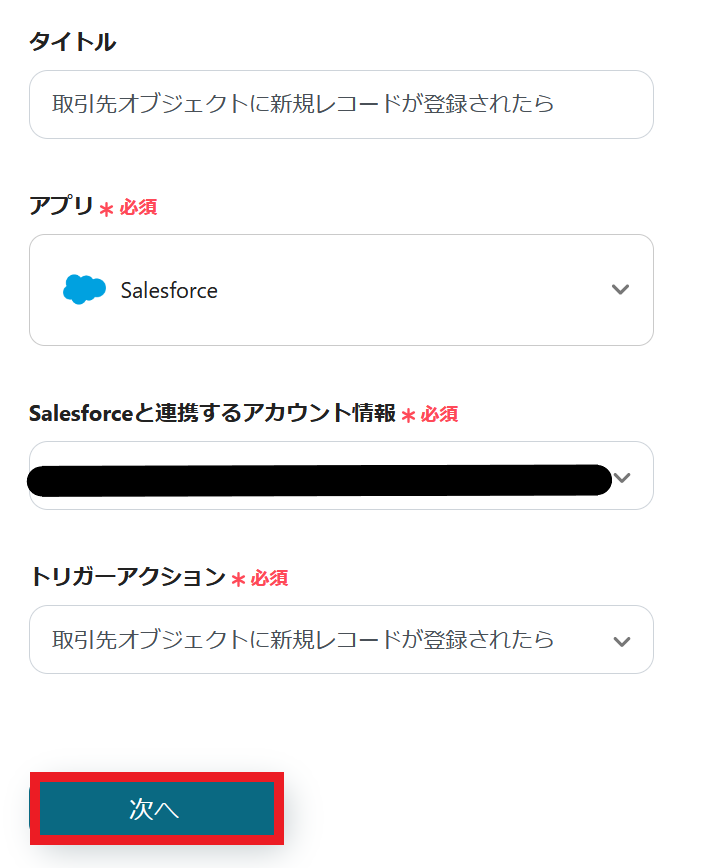Click the red asterisk beside アカウント情報
Image resolution: width=722 pixels, height=868 pixels.
[x=408, y=415]
